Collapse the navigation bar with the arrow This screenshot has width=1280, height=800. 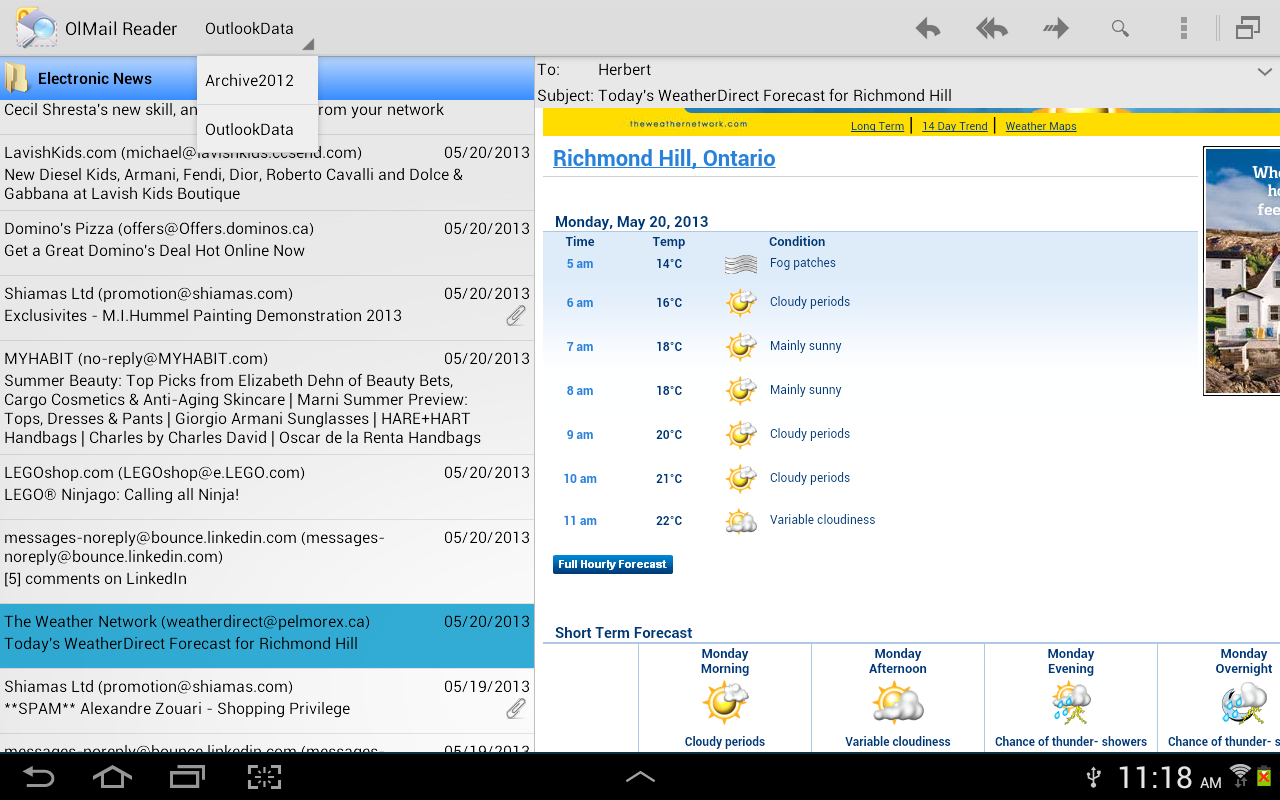[640, 775]
